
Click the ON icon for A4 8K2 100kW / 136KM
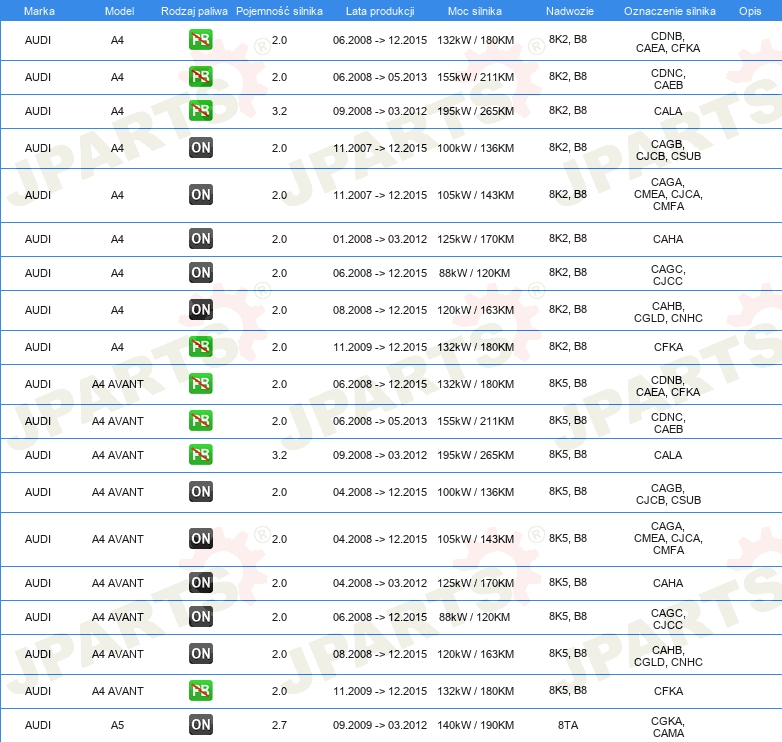click(x=201, y=148)
